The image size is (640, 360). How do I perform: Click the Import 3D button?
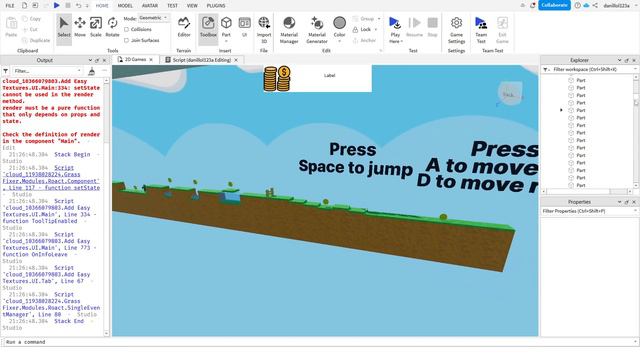264,29
